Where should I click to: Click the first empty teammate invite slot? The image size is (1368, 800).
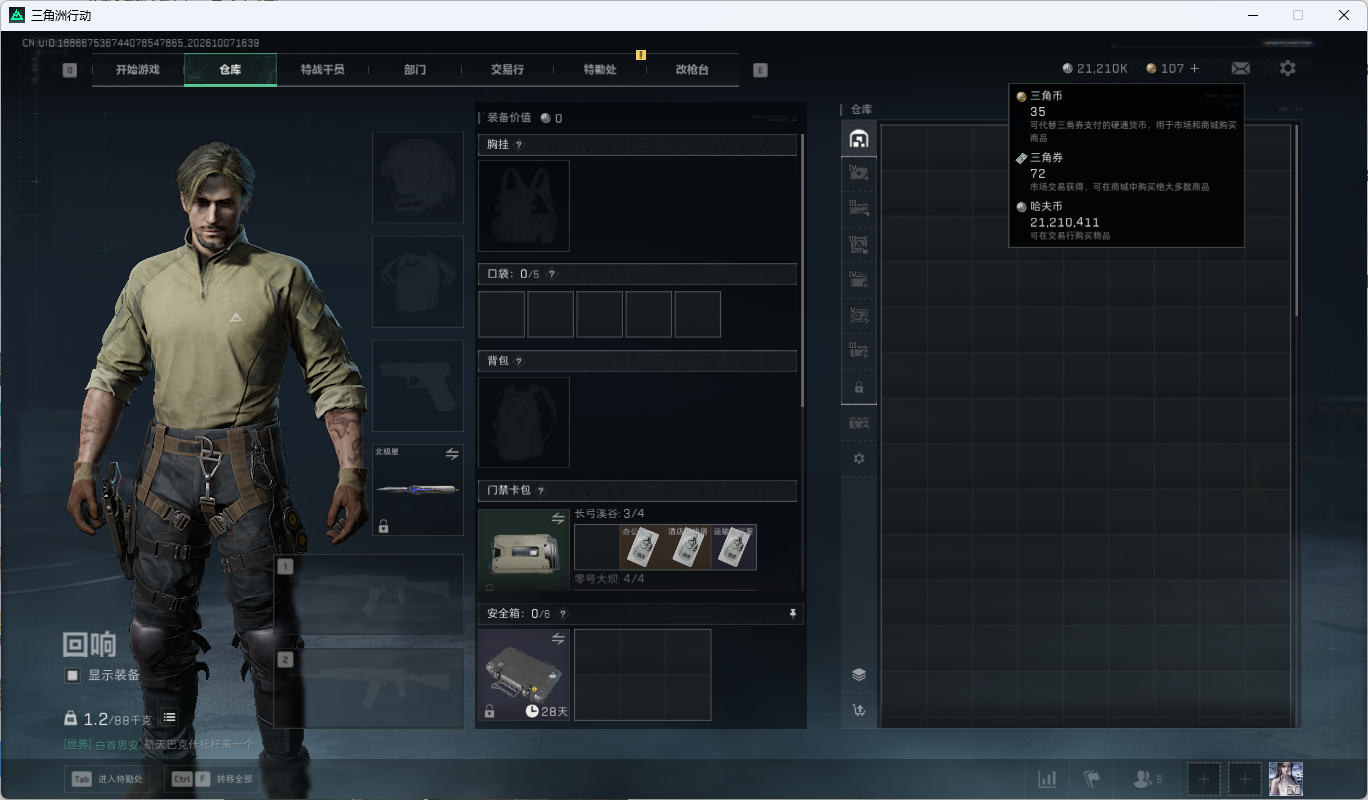pyautogui.click(x=1204, y=778)
